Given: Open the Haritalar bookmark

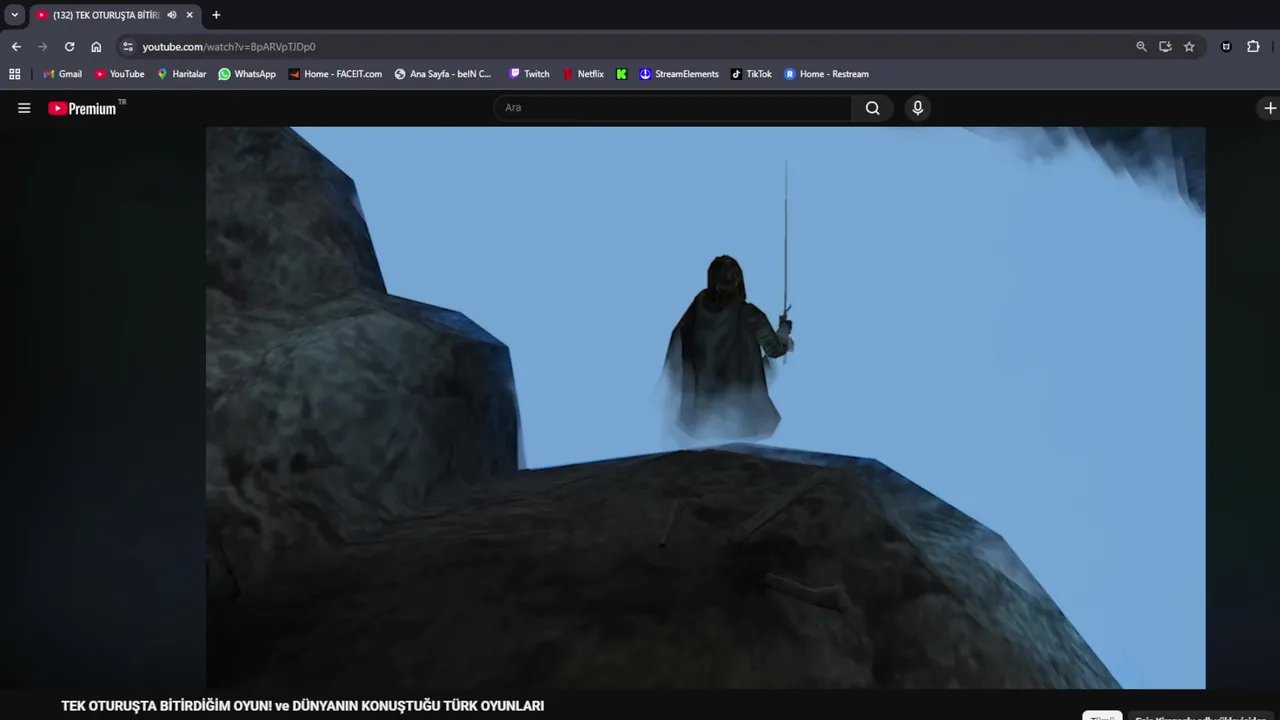Looking at the screenshot, I should (181, 74).
